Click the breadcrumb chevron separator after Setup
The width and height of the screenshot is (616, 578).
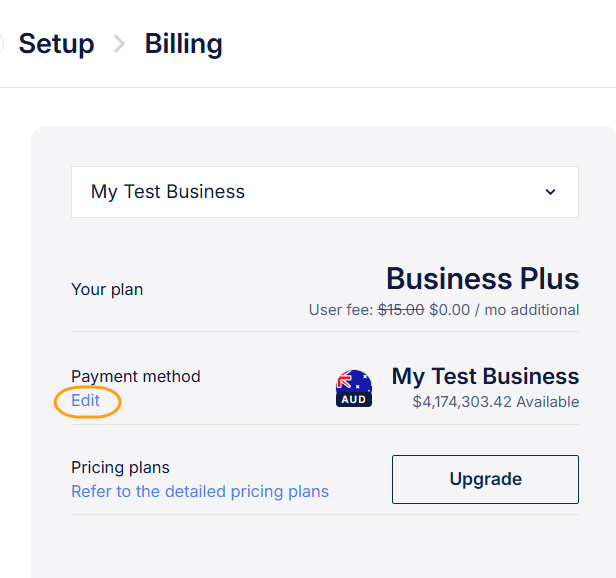pos(120,44)
